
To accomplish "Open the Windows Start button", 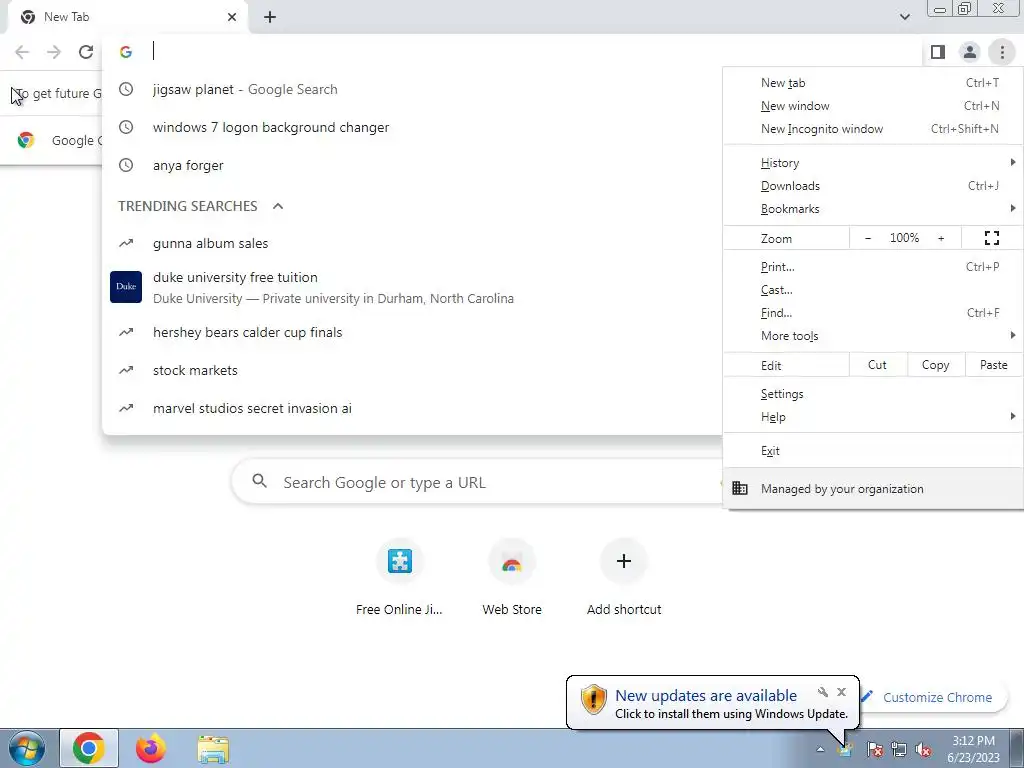I will [x=26, y=748].
